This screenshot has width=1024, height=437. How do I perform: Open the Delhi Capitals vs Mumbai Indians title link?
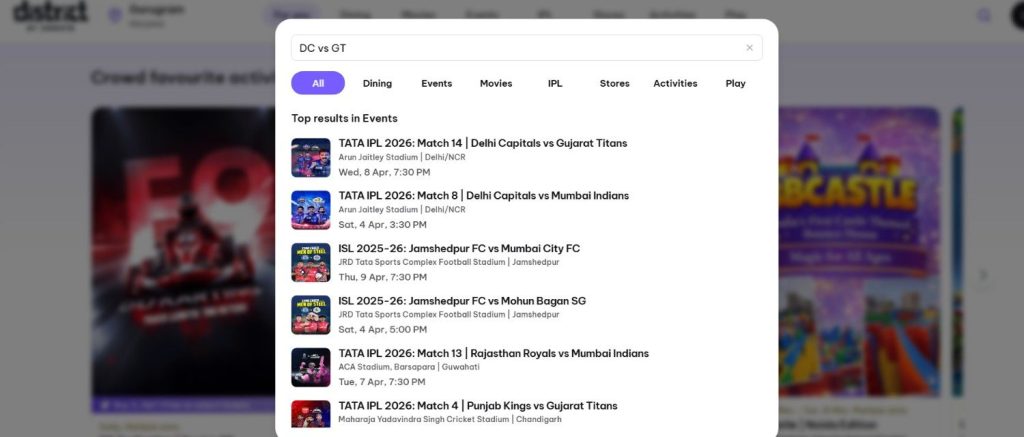click(x=483, y=195)
